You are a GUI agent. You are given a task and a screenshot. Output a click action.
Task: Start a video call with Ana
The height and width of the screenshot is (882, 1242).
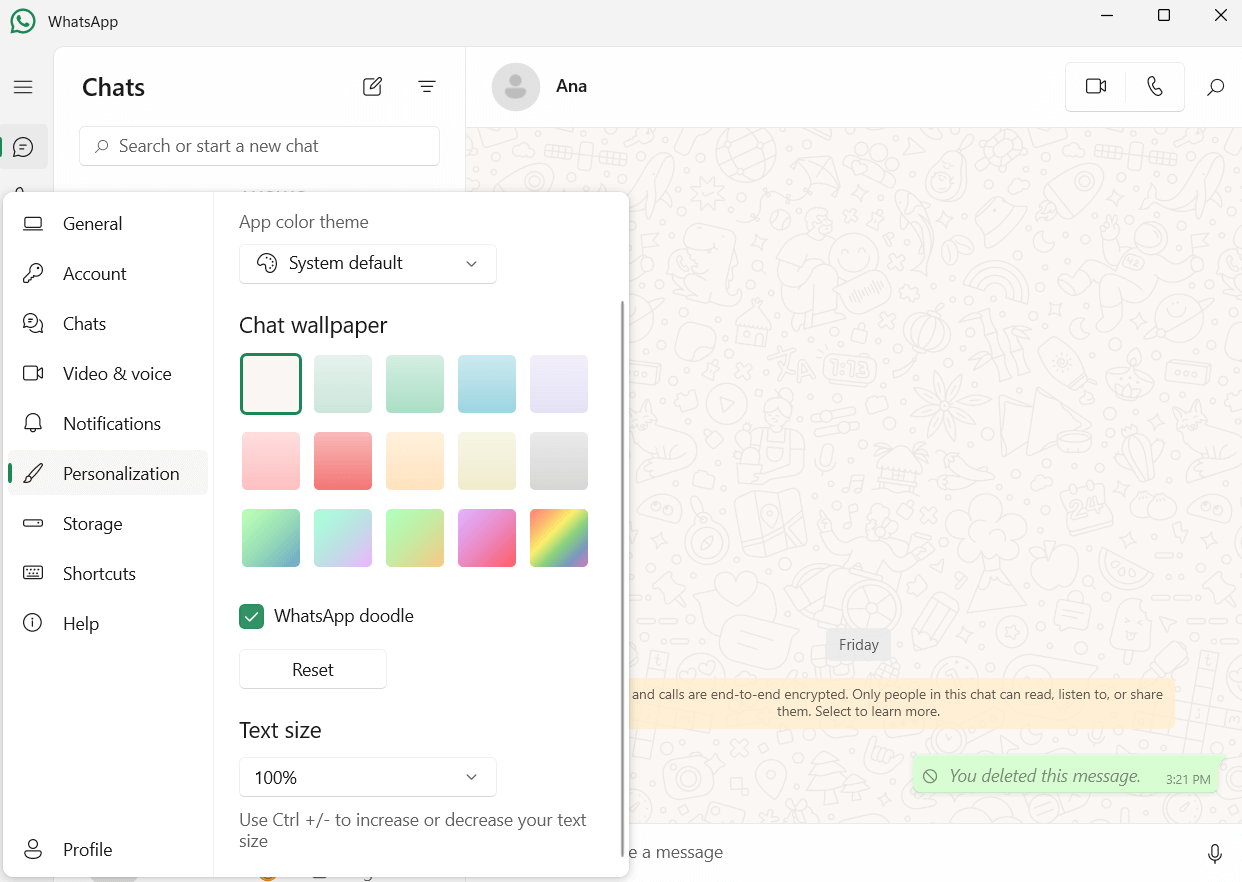[1096, 87]
